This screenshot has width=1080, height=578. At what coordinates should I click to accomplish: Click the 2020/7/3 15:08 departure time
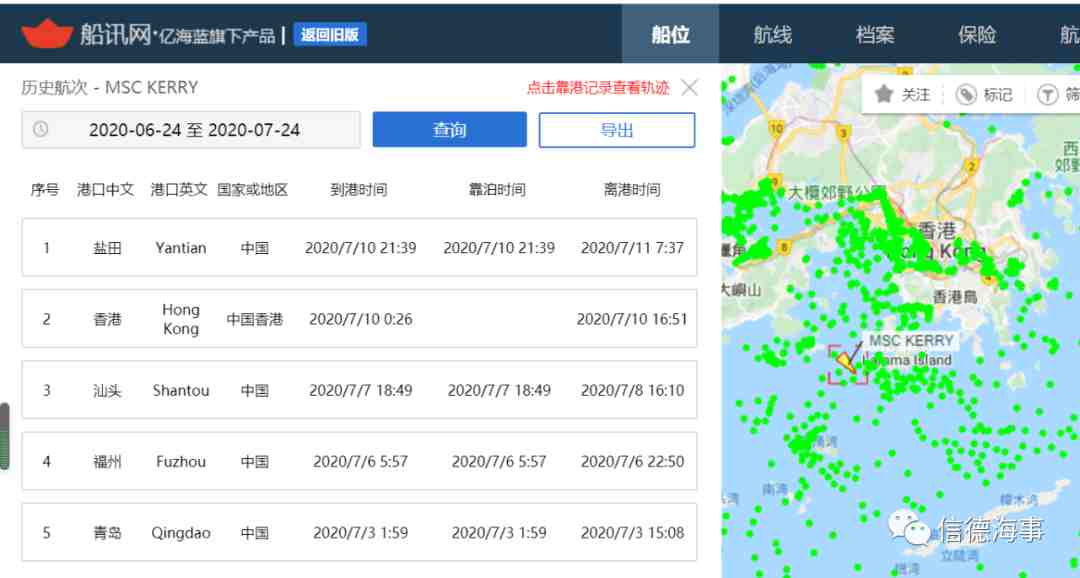point(632,533)
